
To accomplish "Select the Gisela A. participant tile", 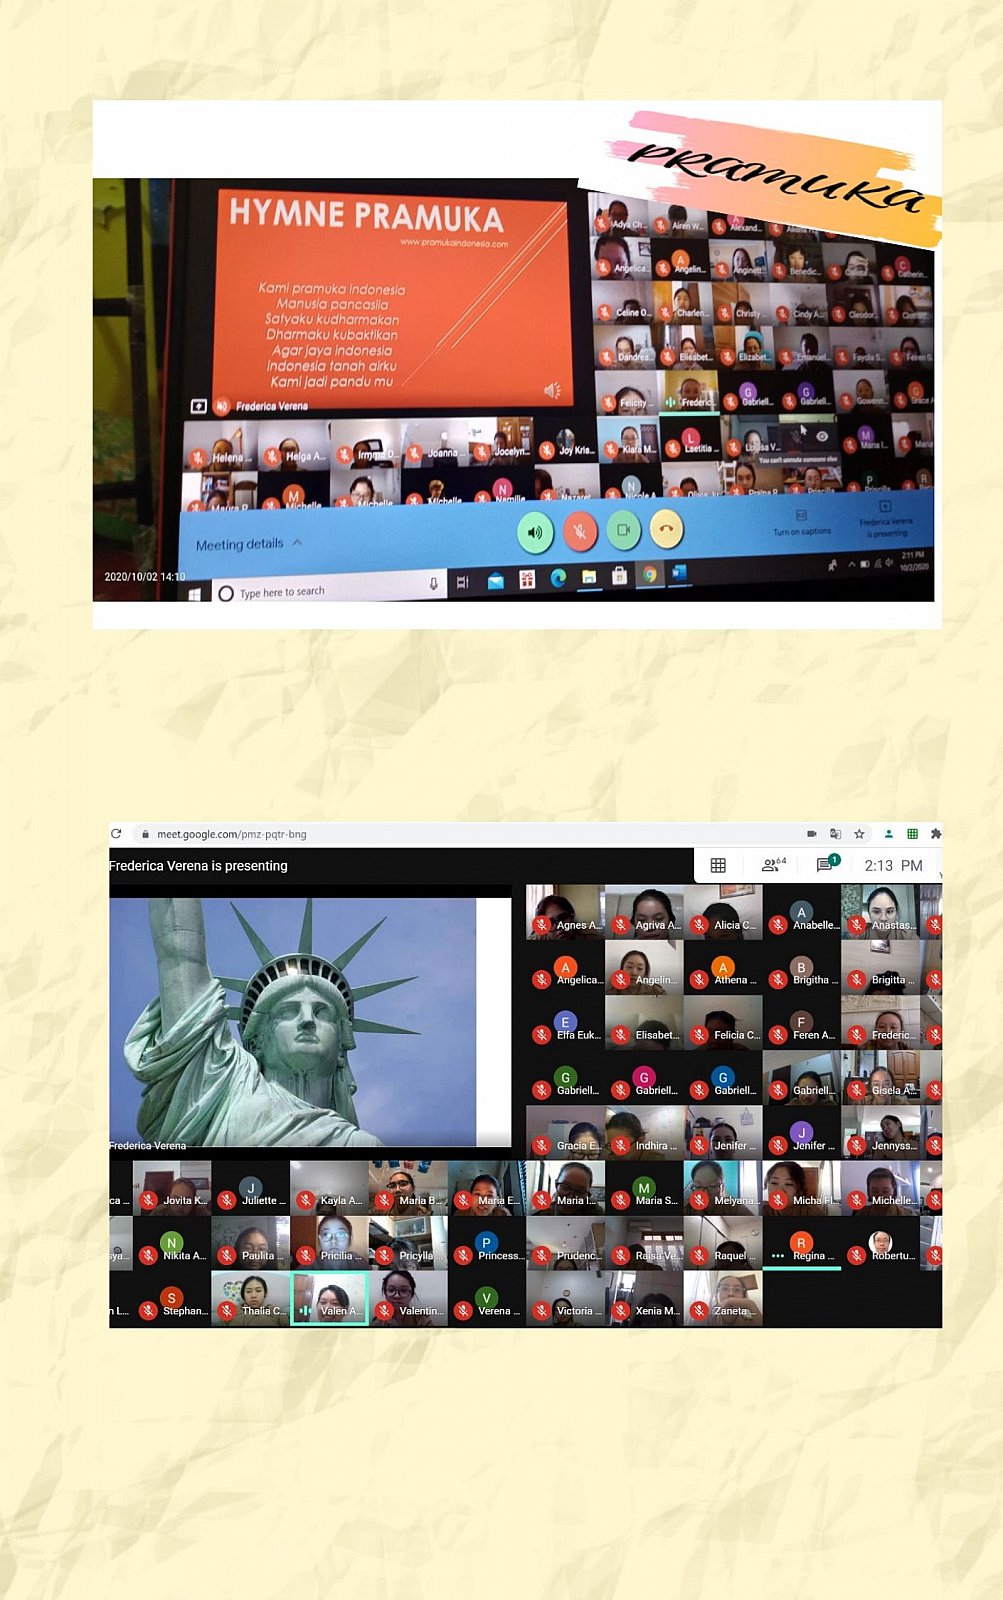I will click(x=880, y=1077).
